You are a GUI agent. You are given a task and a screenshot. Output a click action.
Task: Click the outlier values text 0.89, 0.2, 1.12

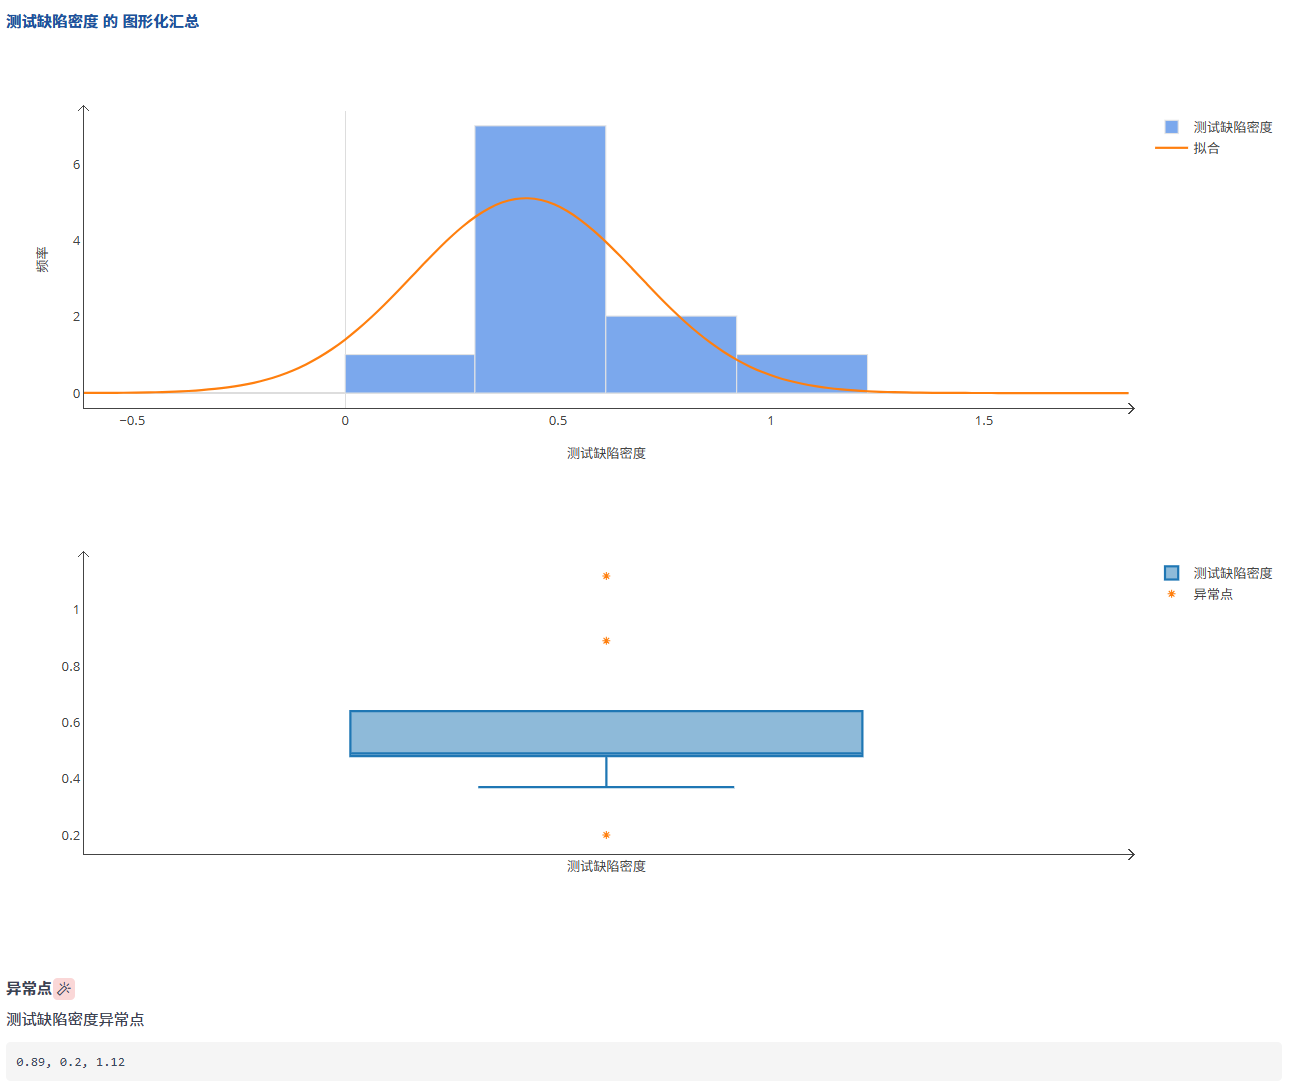71,1062
